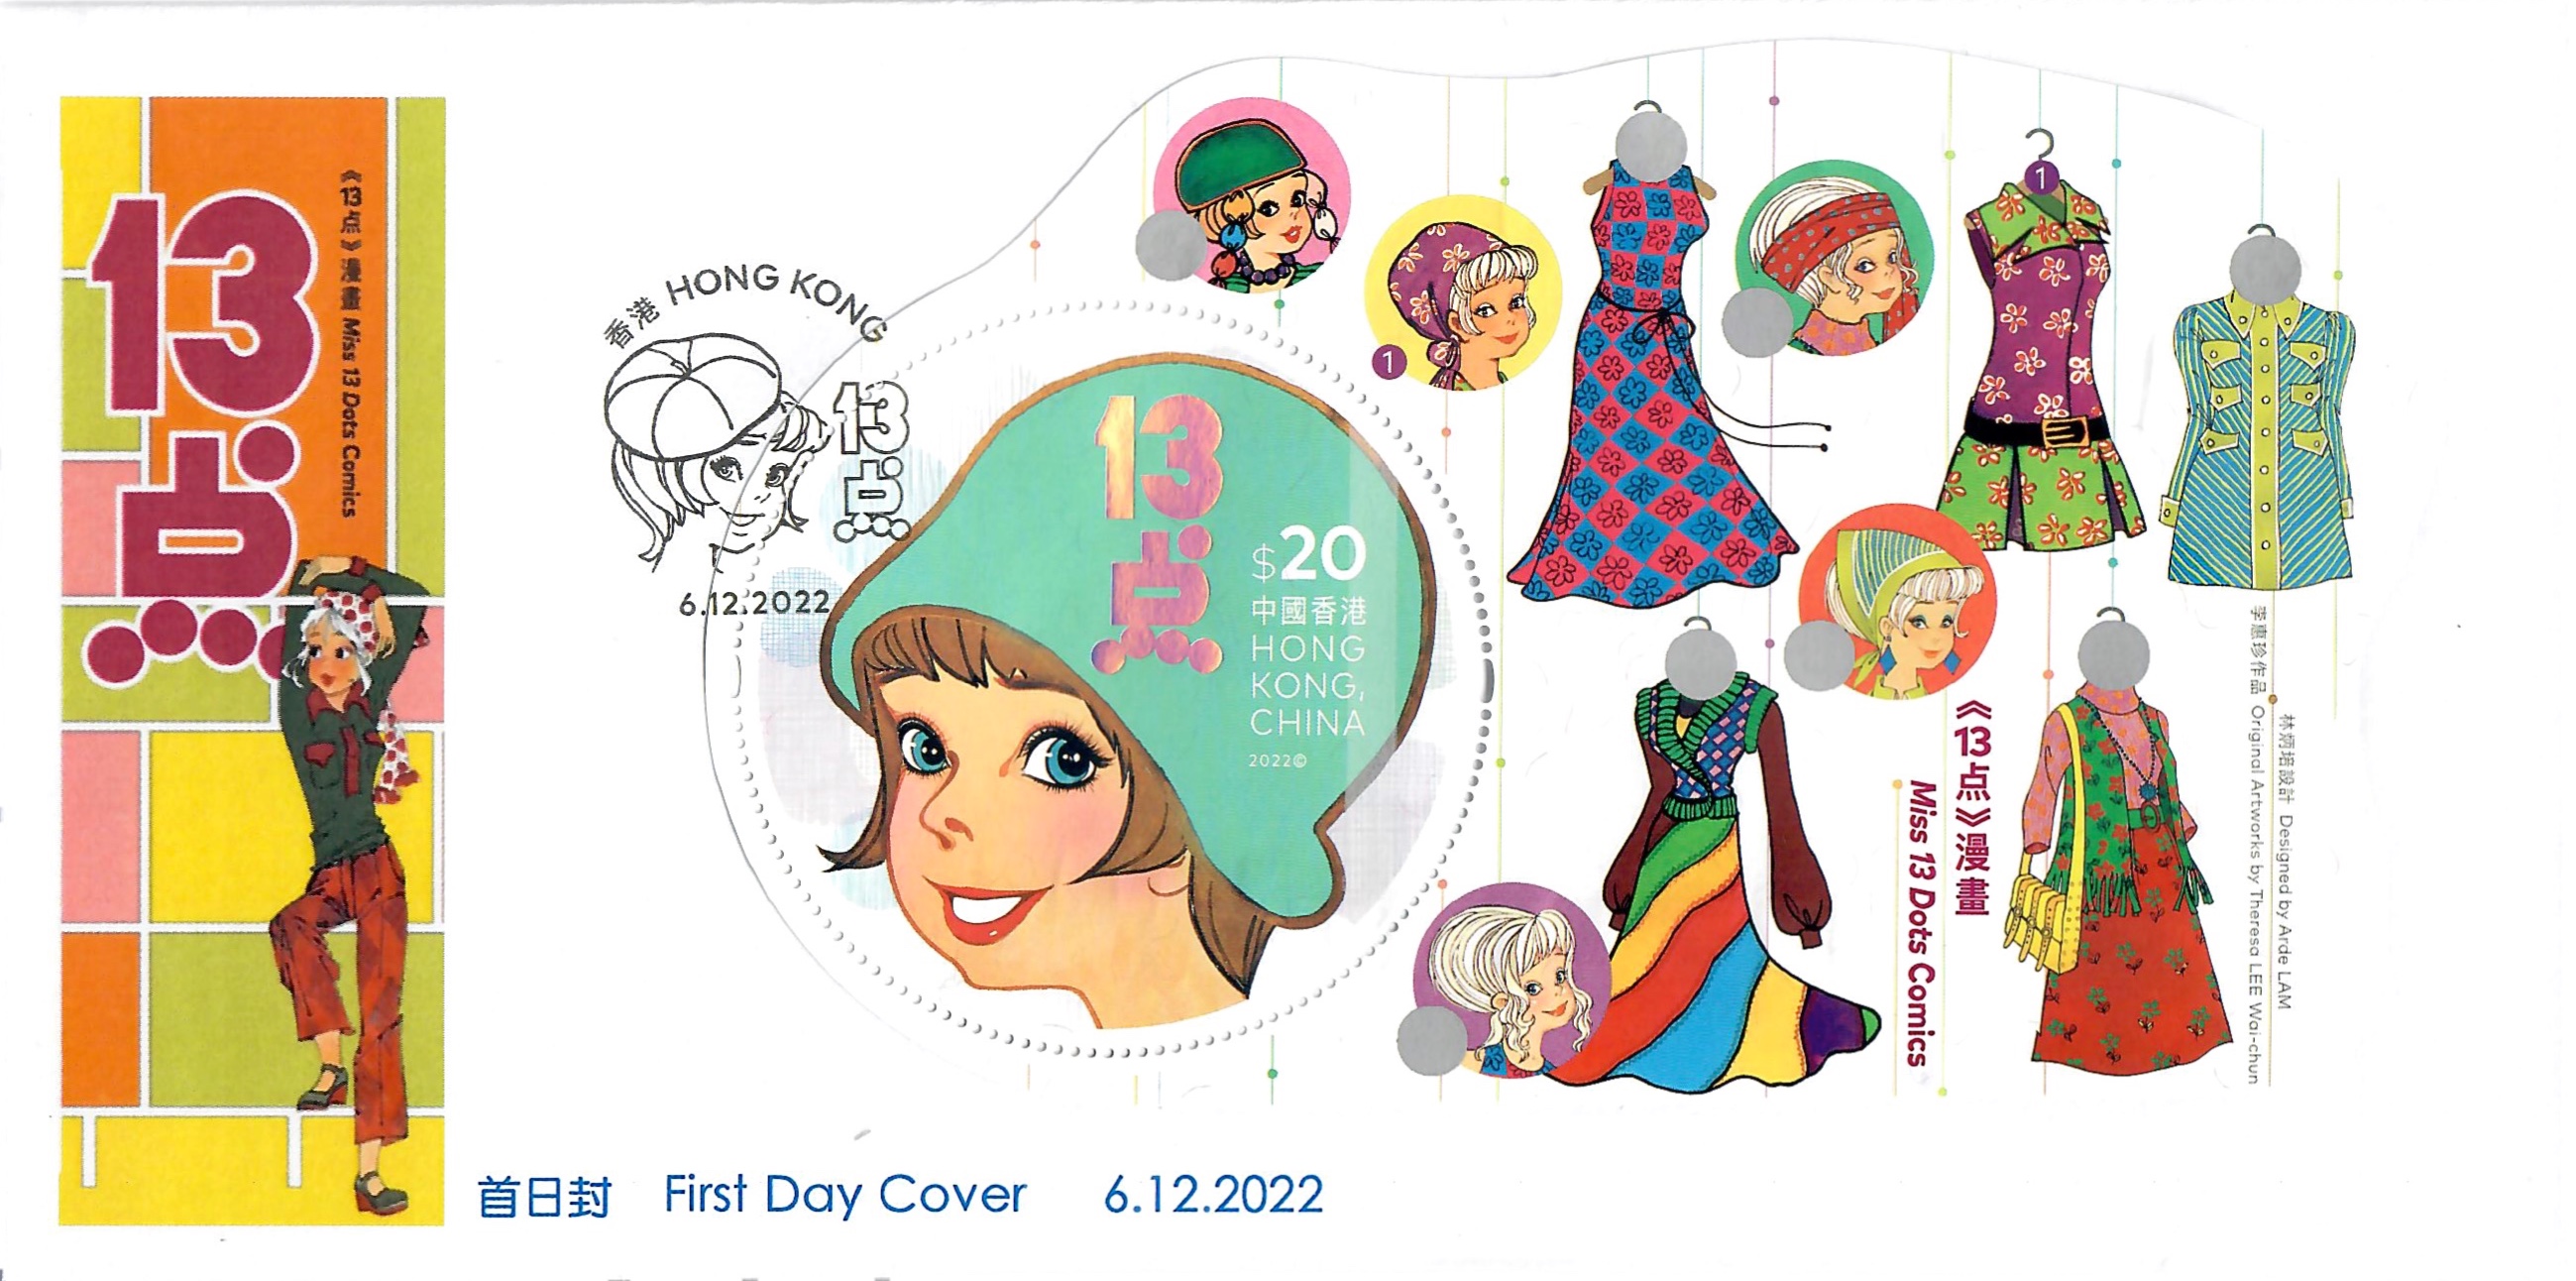This screenshot has height=1281, width=2576.
Task: Click the blue First Day Cover text
Action: pos(845,1195)
